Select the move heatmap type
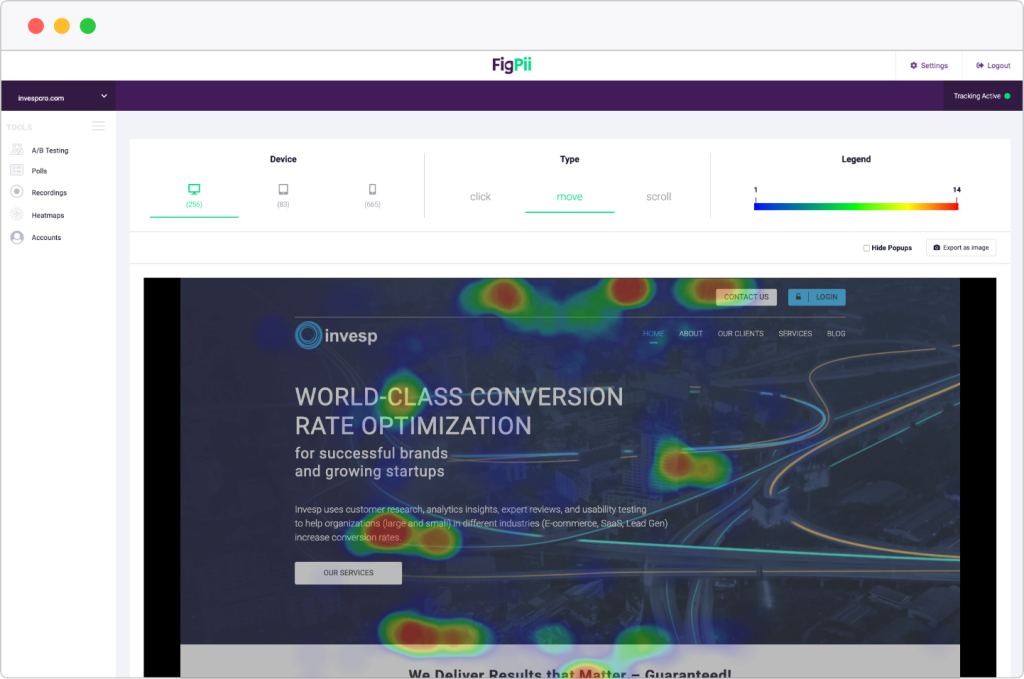1024x679 pixels. (x=569, y=197)
